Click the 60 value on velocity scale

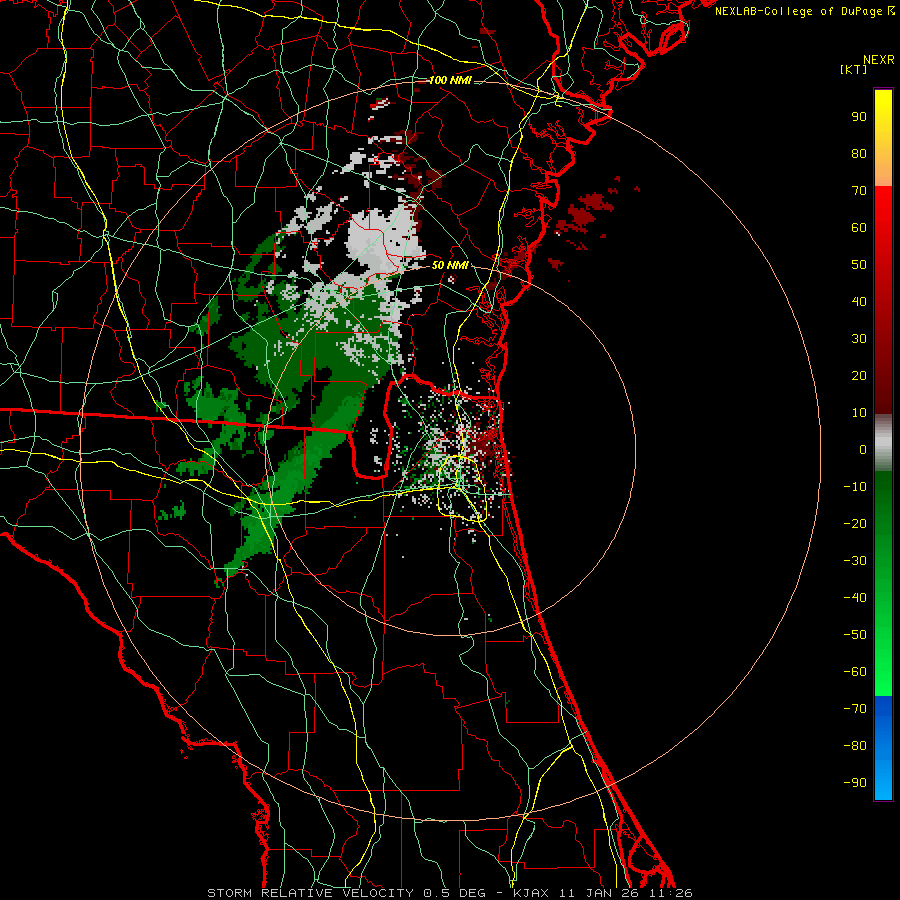pyautogui.click(x=859, y=227)
